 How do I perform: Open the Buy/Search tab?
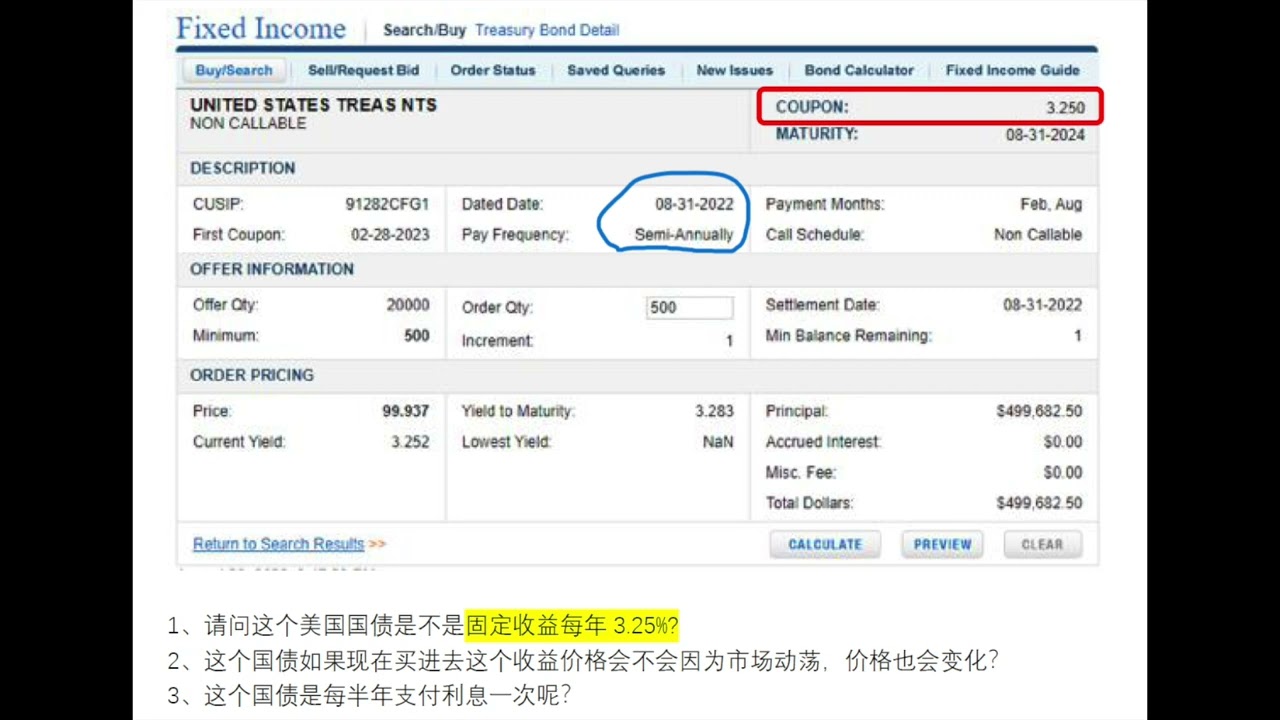click(x=234, y=70)
